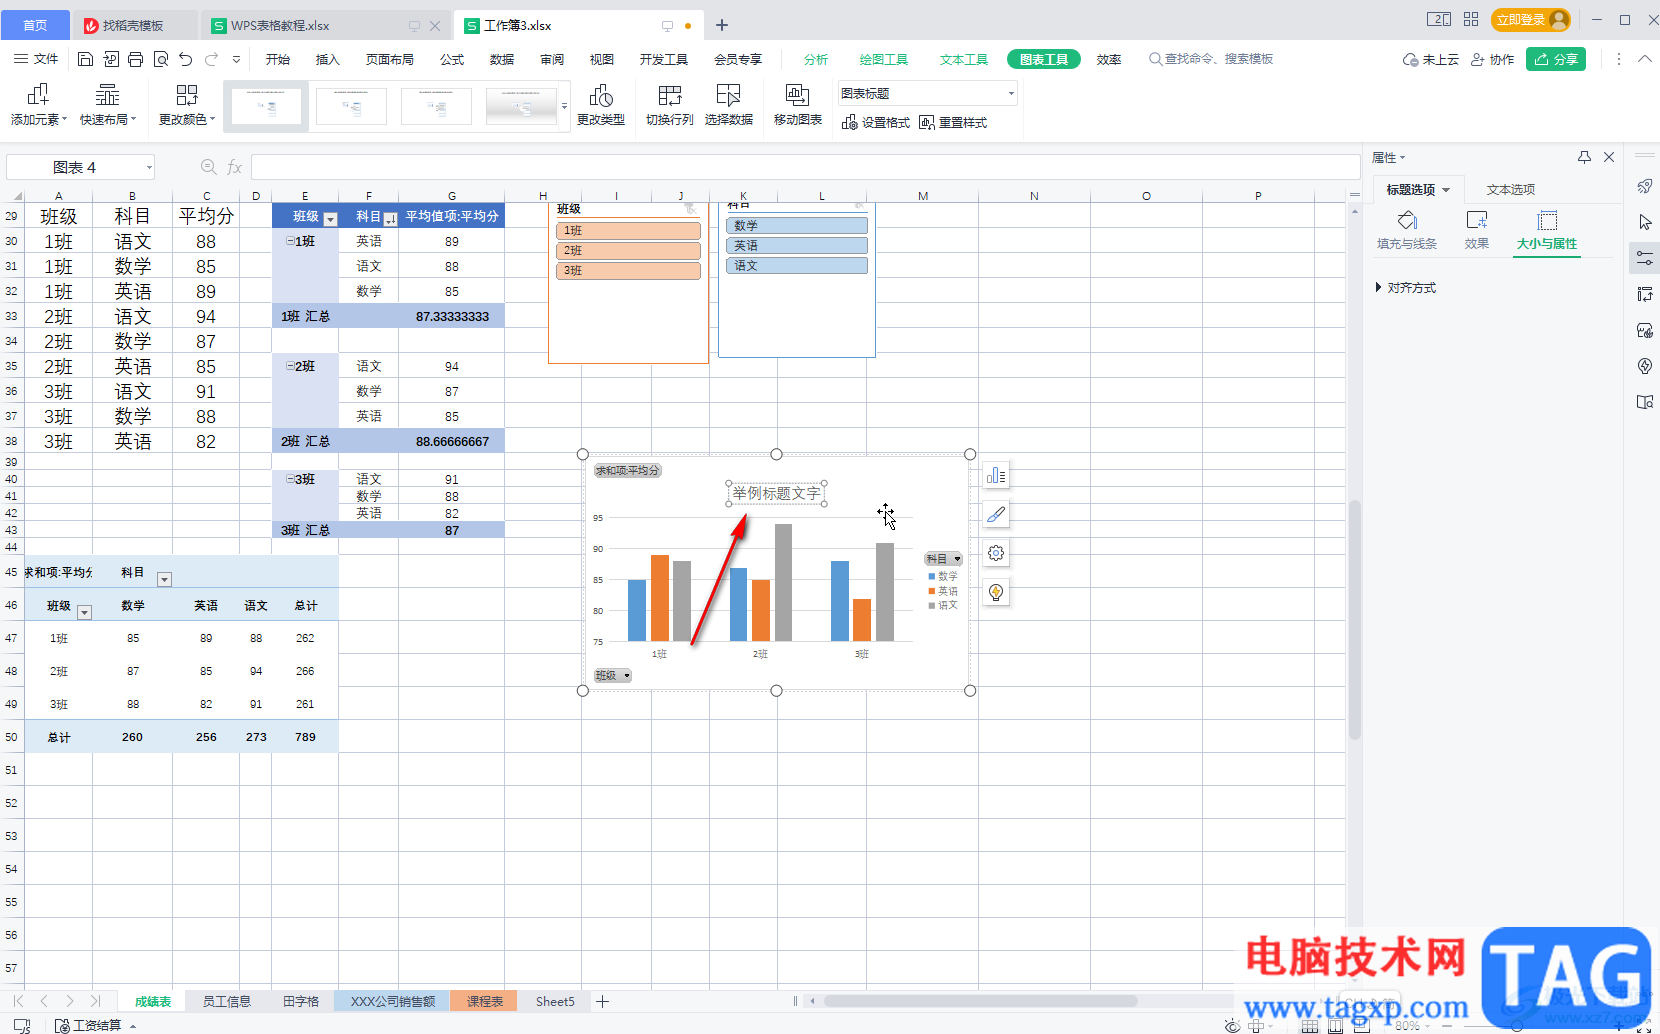The image size is (1660, 1034).
Task: Click 重置样式 reset style
Action: [953, 122]
